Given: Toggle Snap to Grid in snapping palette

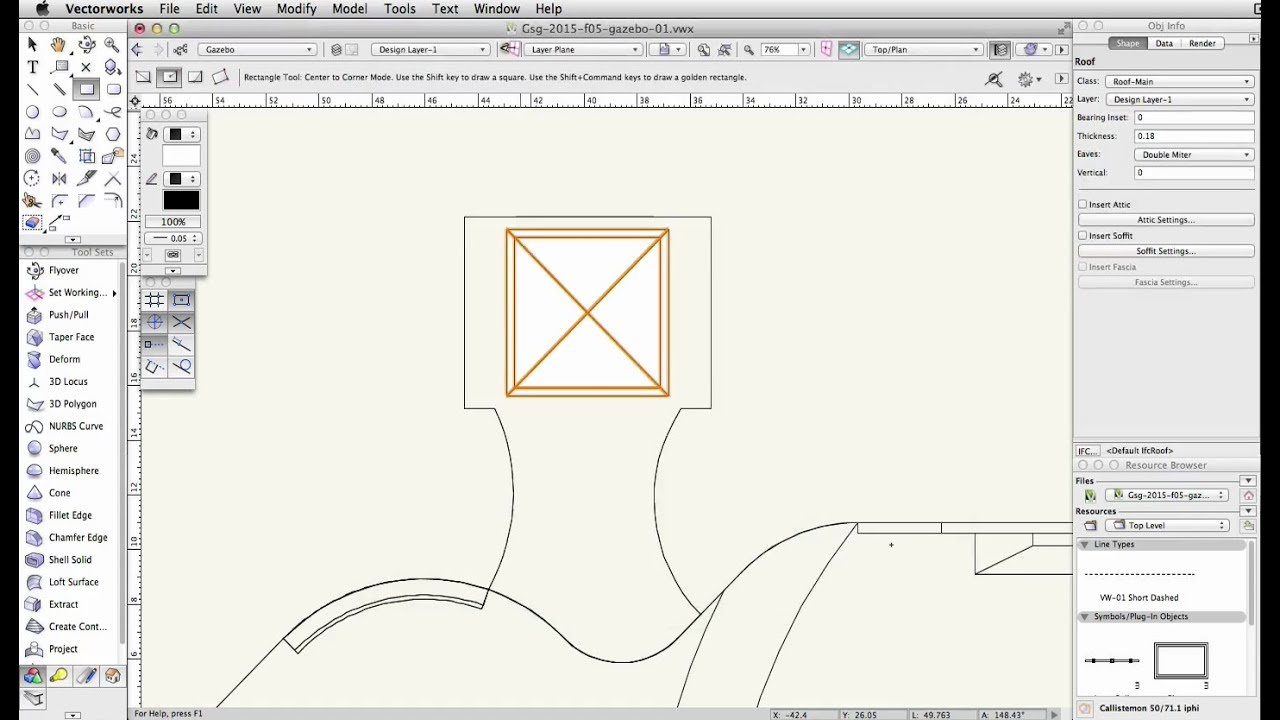Looking at the screenshot, I should point(155,299).
